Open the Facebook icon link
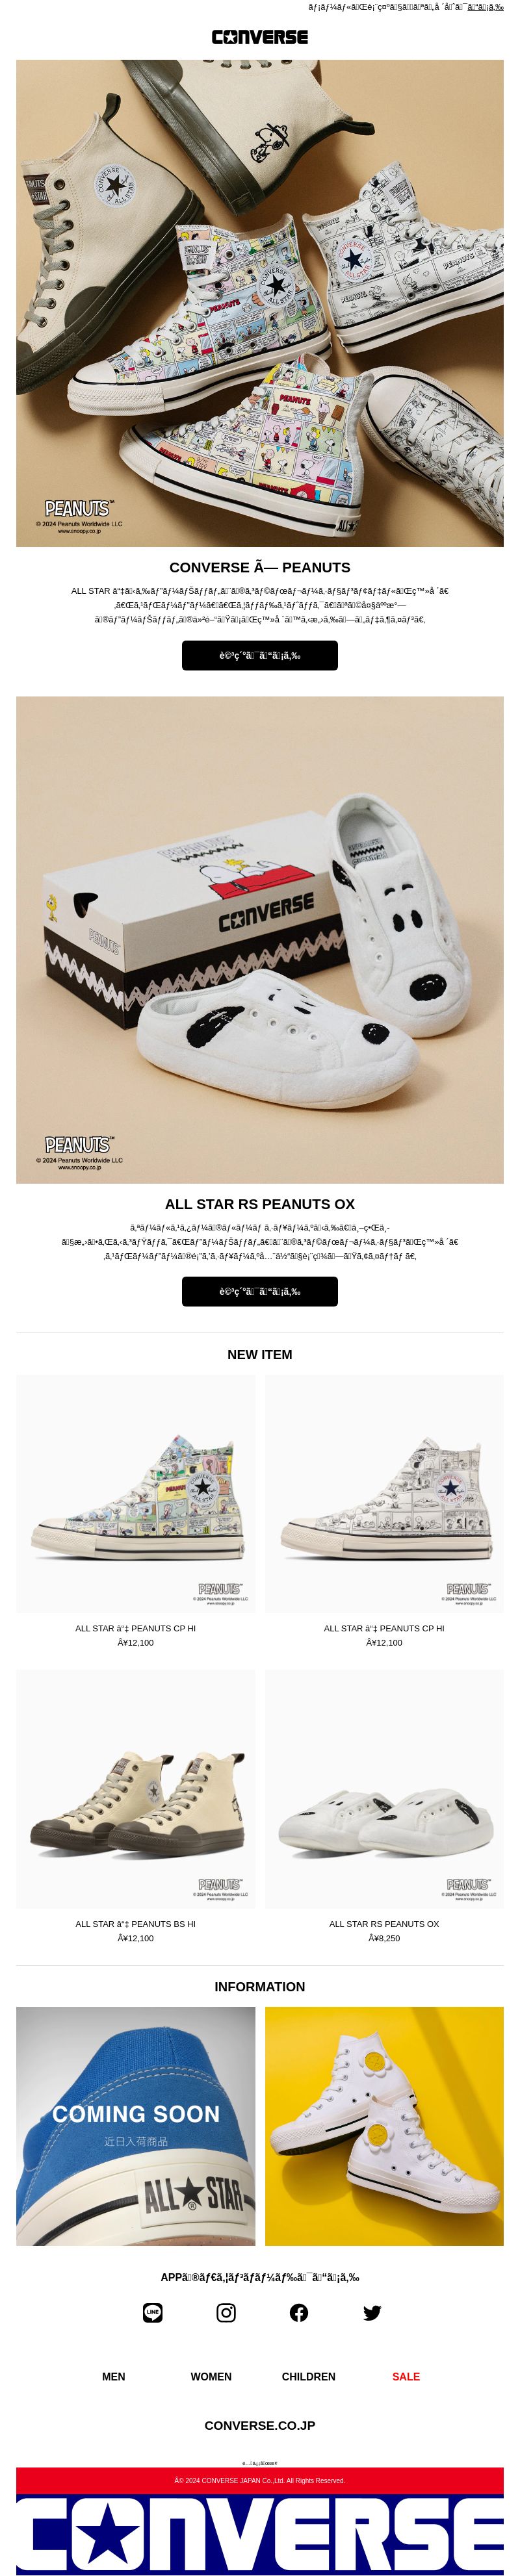 point(299,2312)
